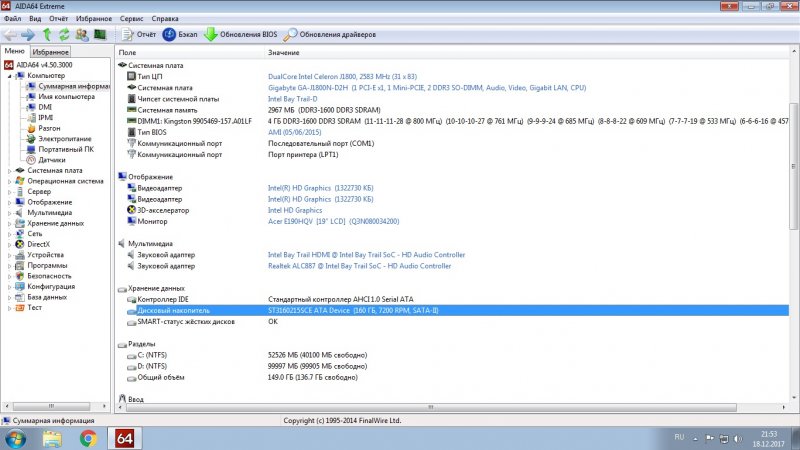Select DirectX in the sidebar tree
The width and height of the screenshot is (800, 450).
click(38, 244)
